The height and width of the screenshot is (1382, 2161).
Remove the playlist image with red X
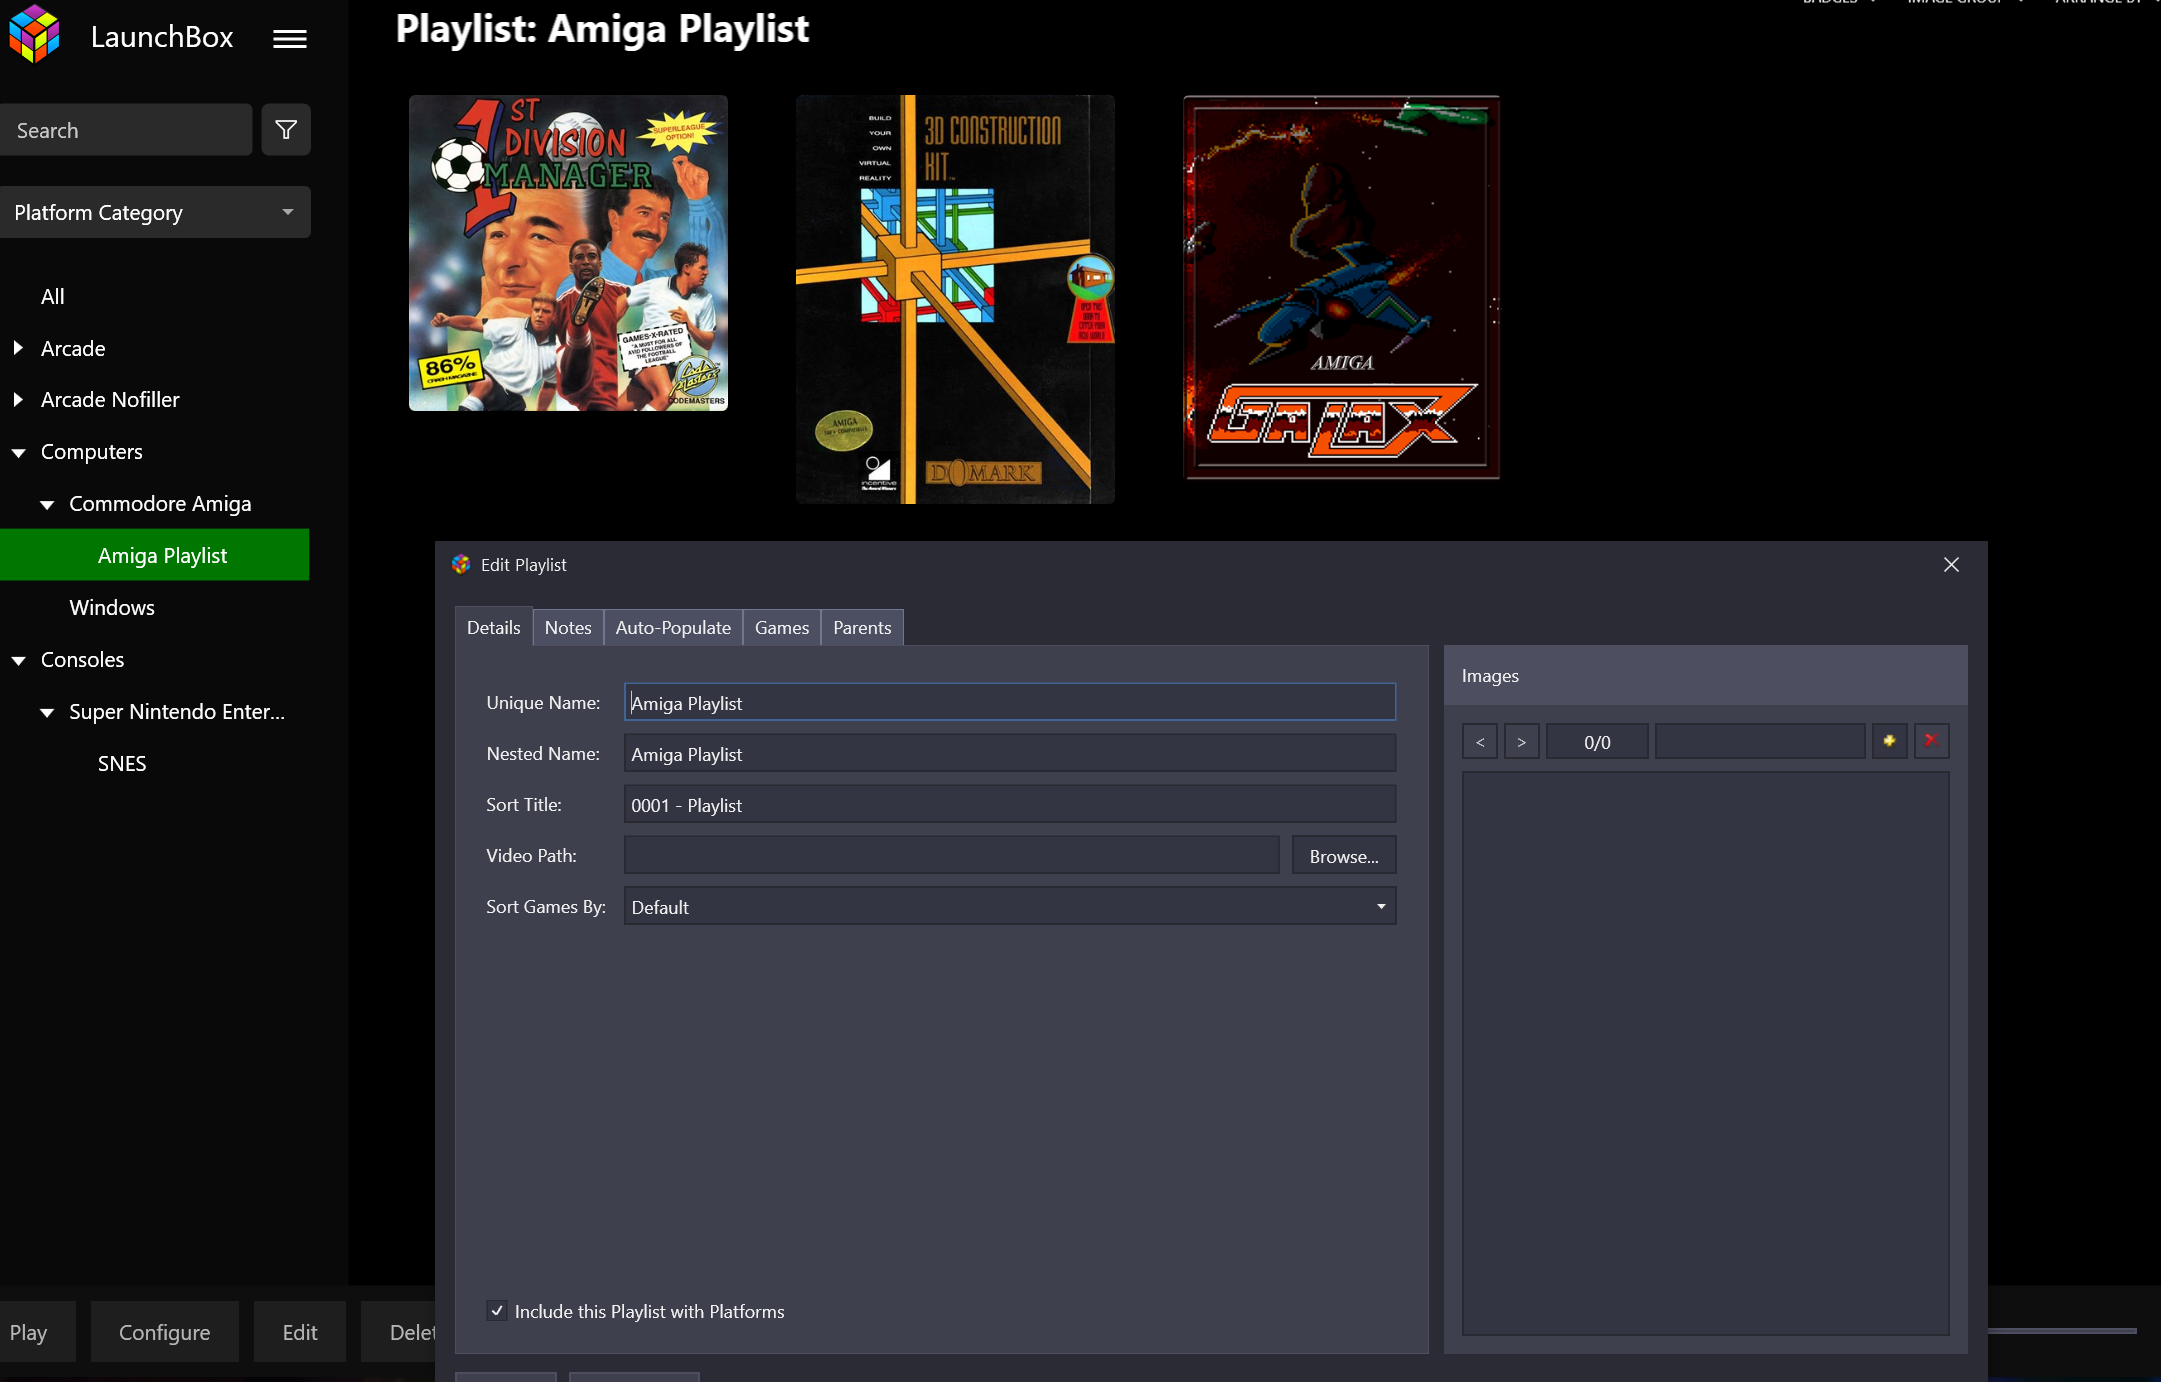[x=1931, y=741]
